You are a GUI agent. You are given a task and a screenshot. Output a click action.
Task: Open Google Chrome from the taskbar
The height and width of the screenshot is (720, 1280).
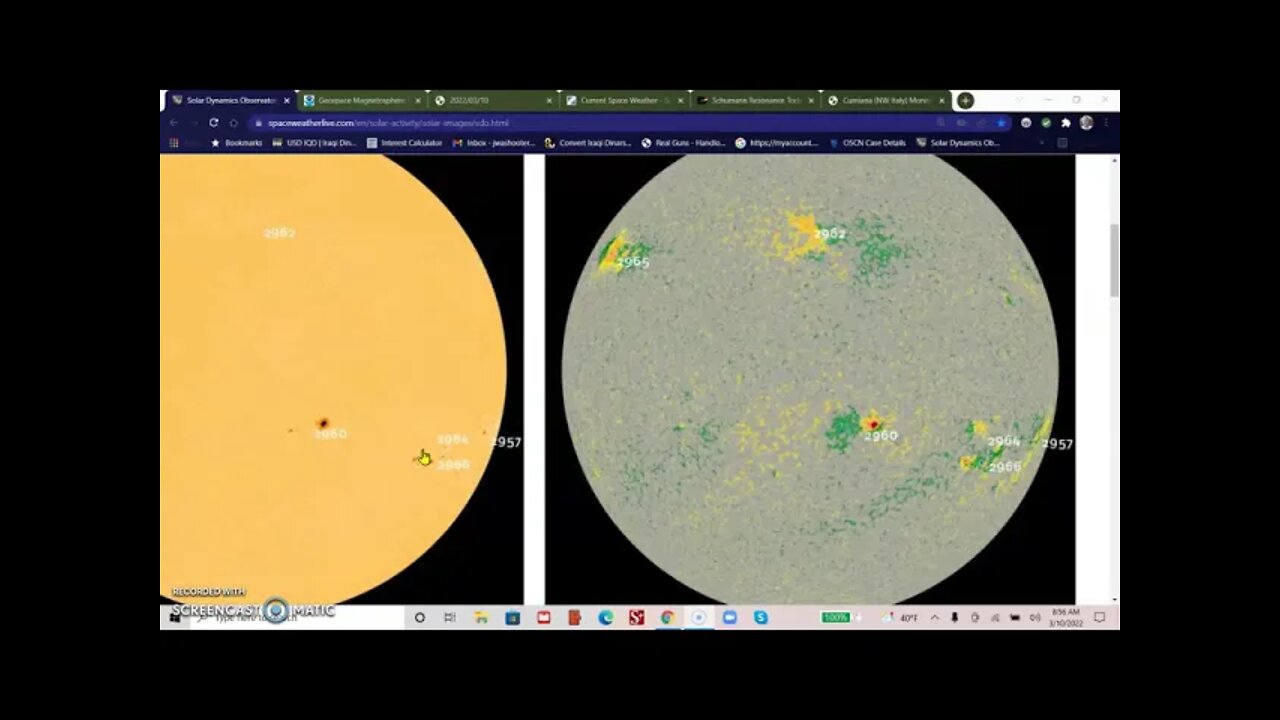(x=667, y=618)
